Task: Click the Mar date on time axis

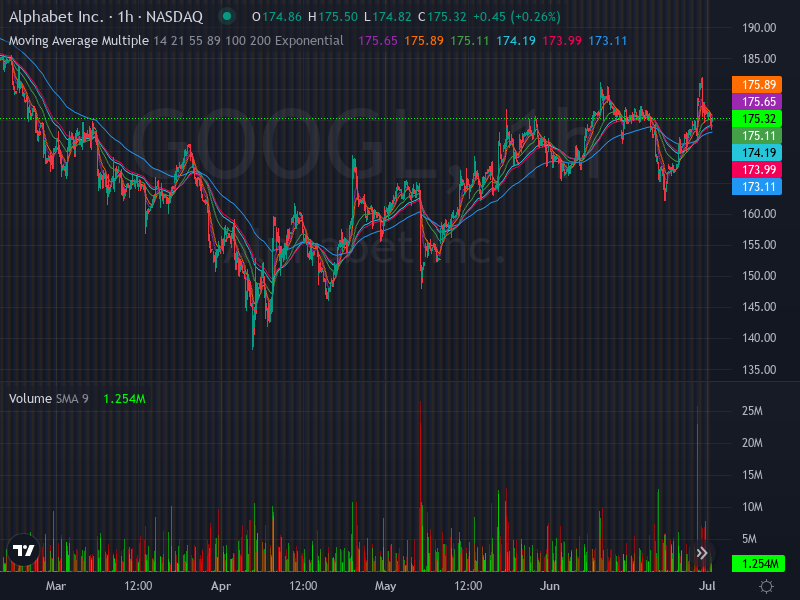Action: tap(56, 586)
